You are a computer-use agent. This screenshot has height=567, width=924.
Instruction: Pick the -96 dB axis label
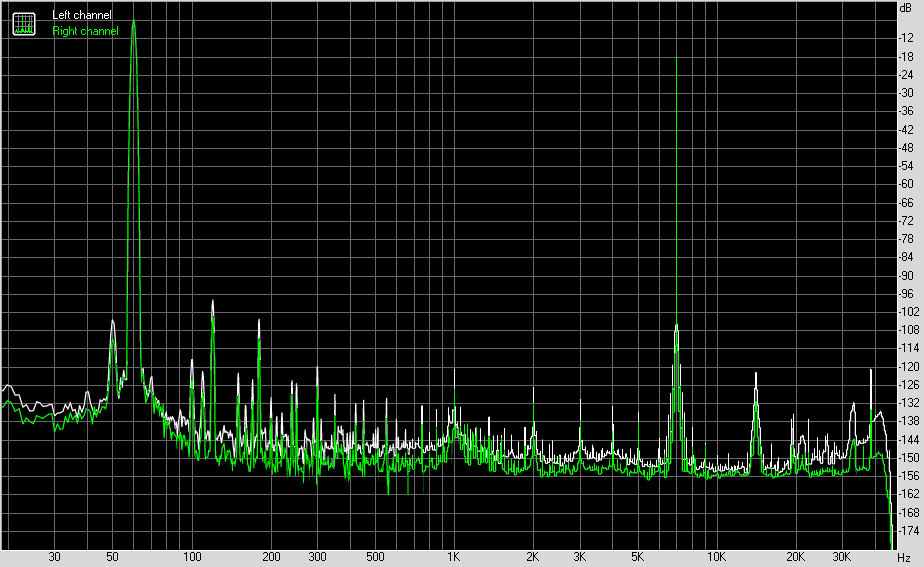click(906, 294)
